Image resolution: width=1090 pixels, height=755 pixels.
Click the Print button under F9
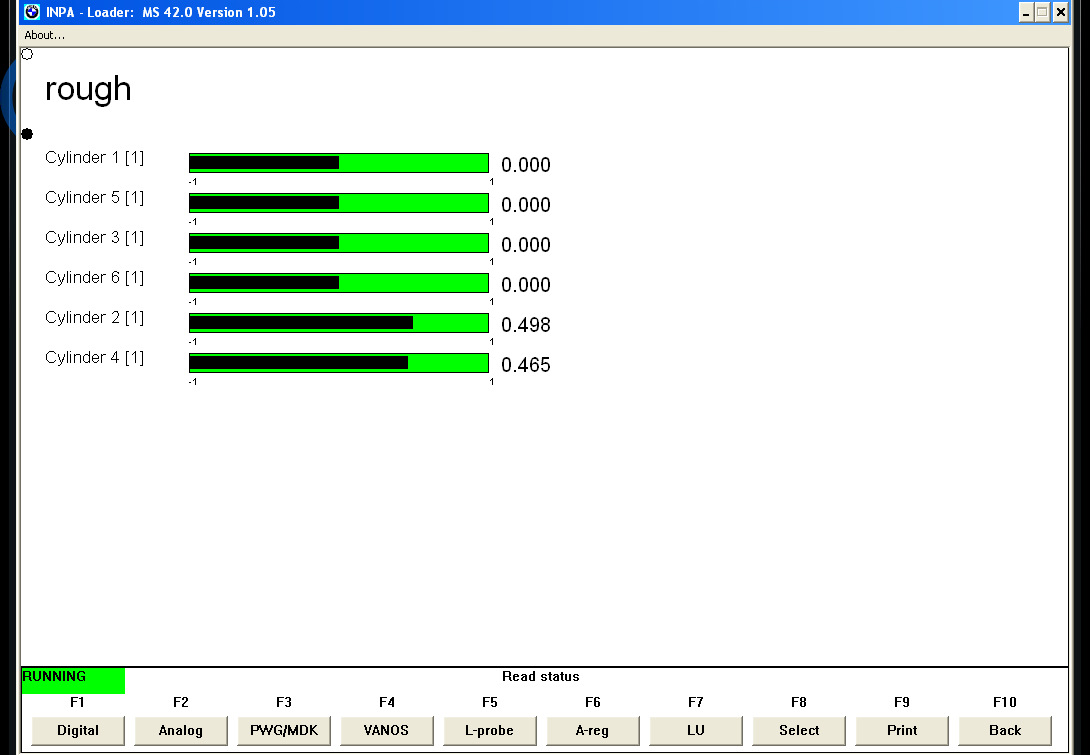902,730
